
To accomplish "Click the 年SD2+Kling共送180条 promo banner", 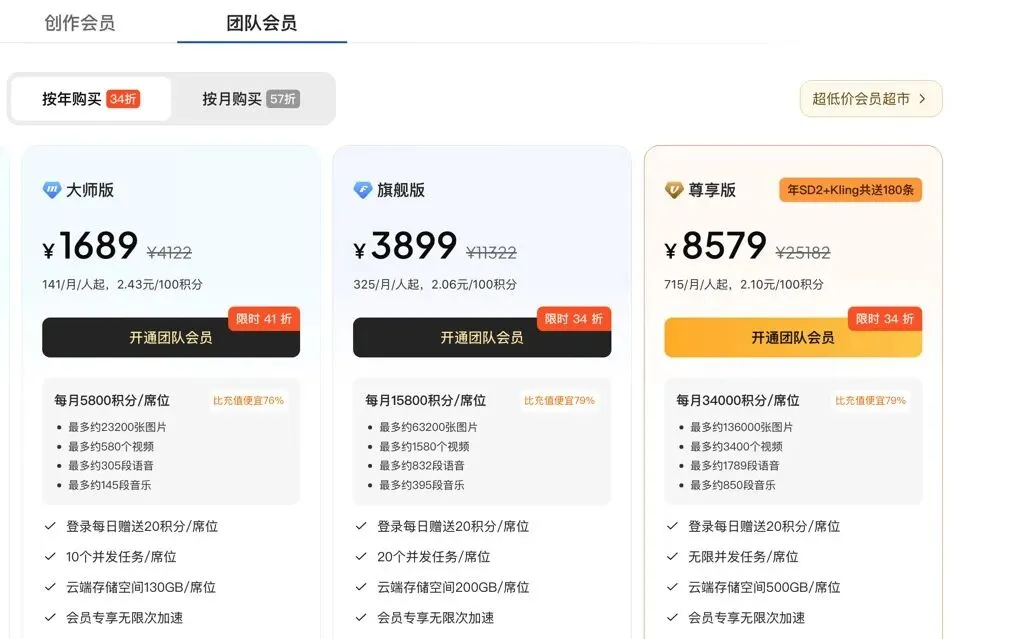I will pyautogui.click(x=850, y=190).
